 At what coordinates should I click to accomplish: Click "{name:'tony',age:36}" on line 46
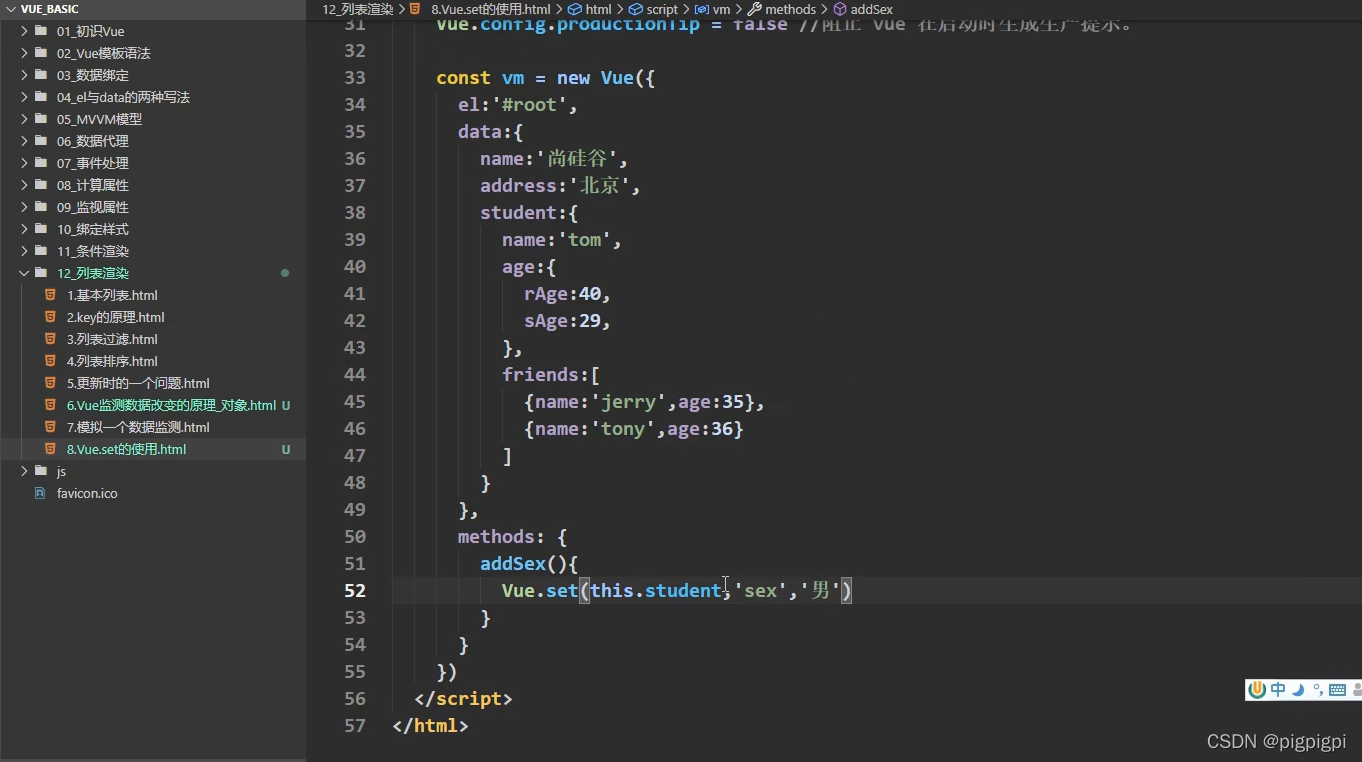(634, 428)
